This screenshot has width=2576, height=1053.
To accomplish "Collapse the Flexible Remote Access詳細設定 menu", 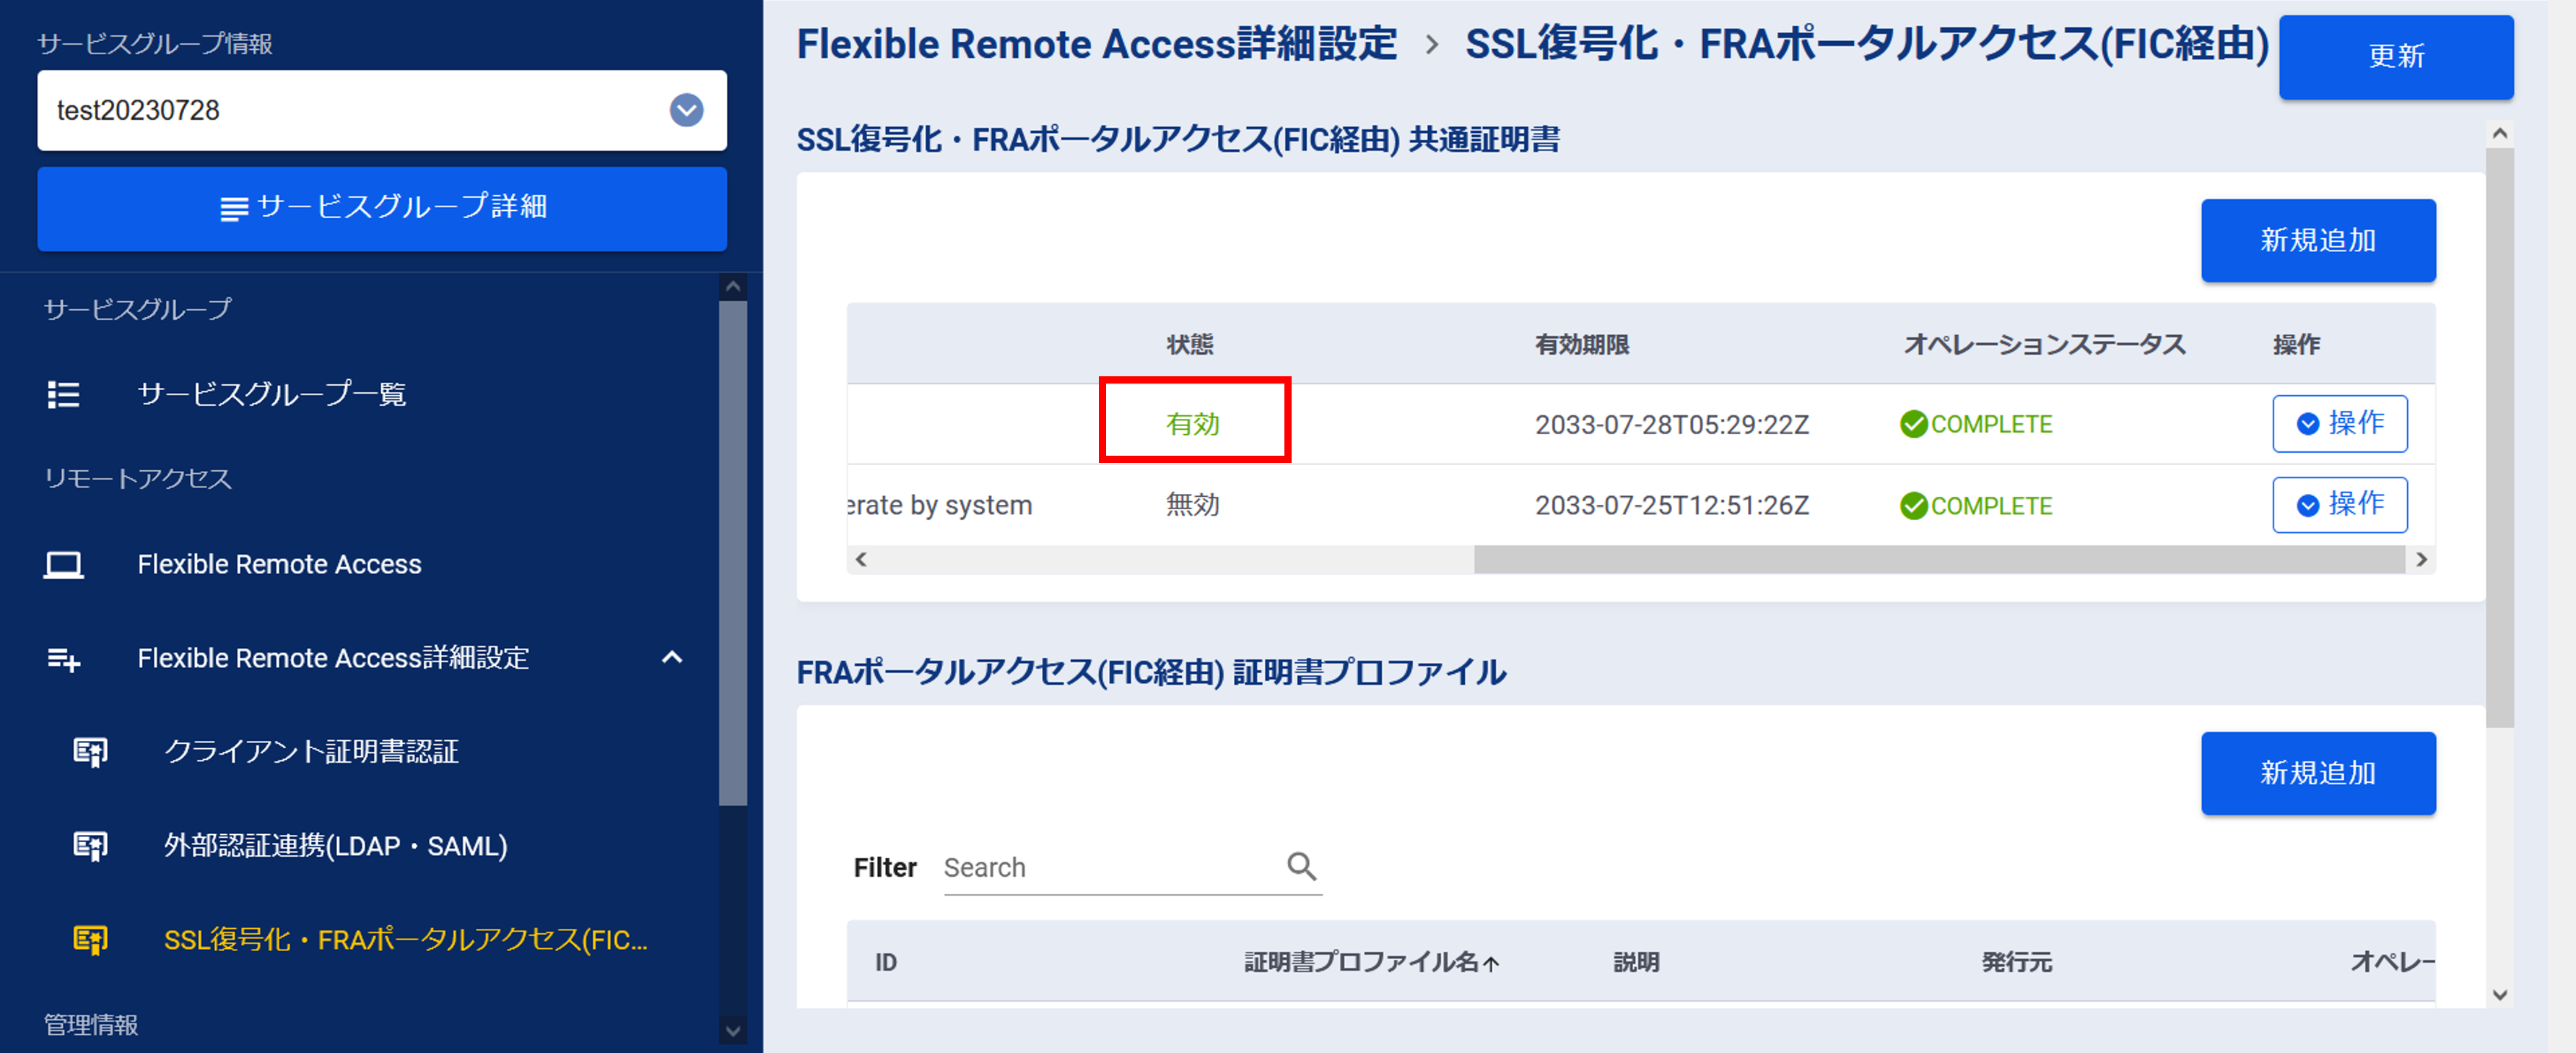I will click(x=672, y=658).
